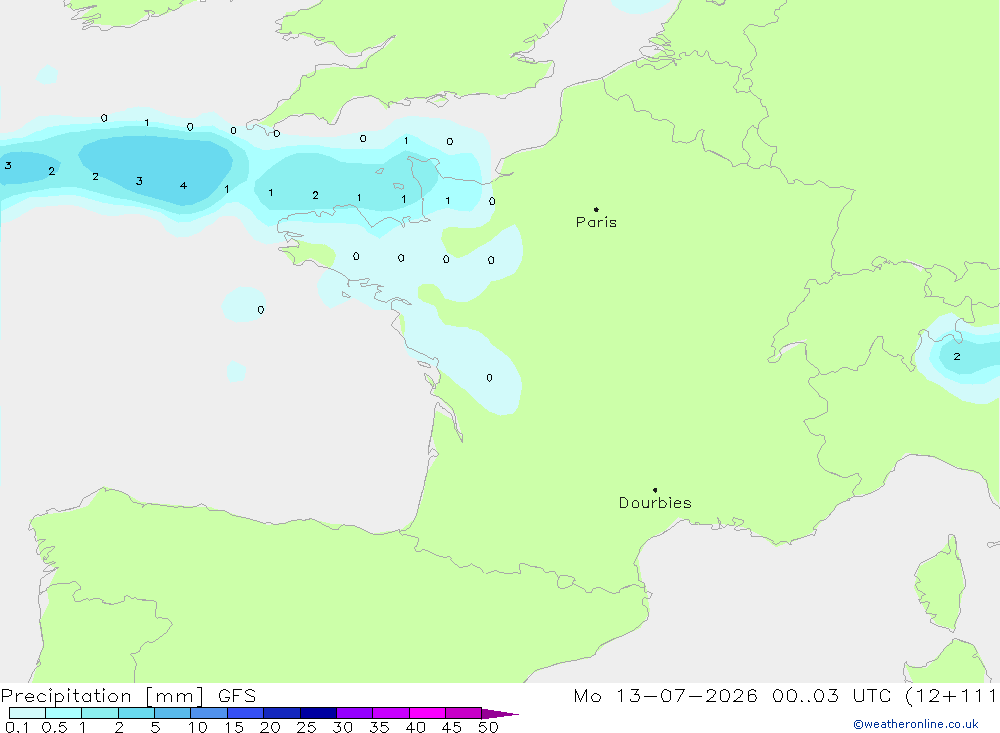Click the legend label '20'
Image resolution: width=1000 pixels, height=733 pixels.
click(270, 727)
